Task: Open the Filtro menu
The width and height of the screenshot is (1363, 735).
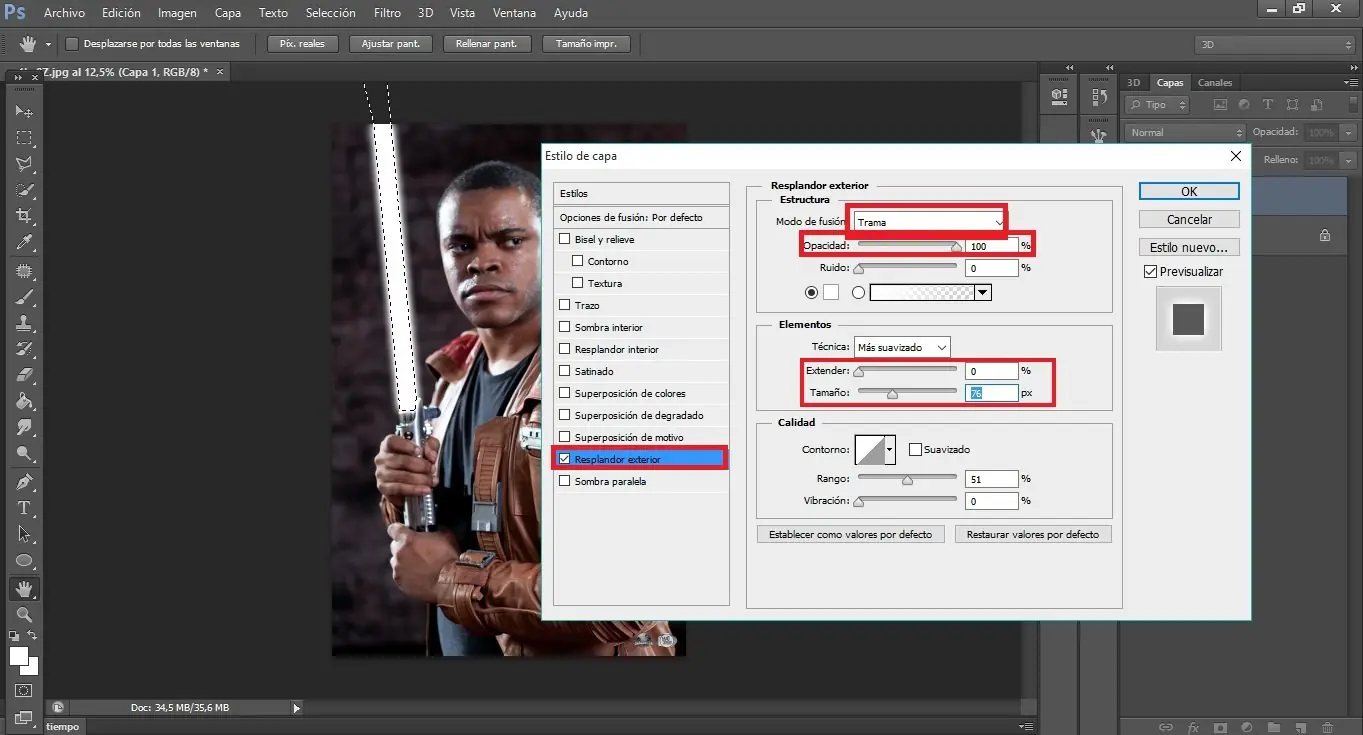Action: click(x=386, y=13)
